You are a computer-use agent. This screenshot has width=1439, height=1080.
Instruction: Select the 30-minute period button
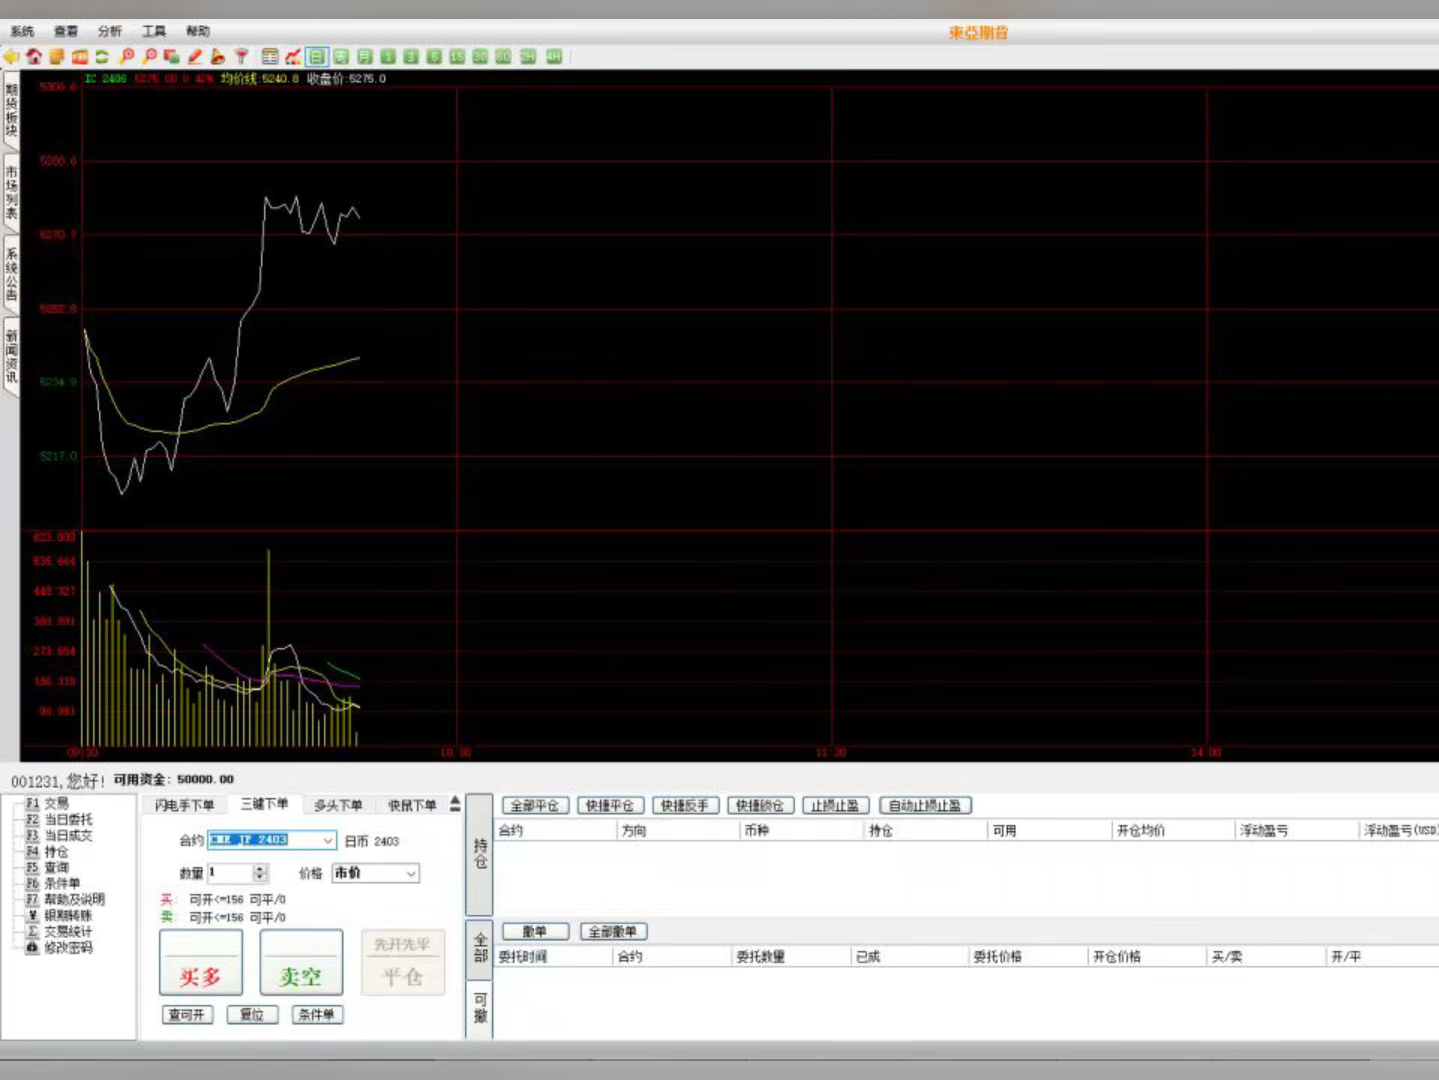[x=480, y=57]
